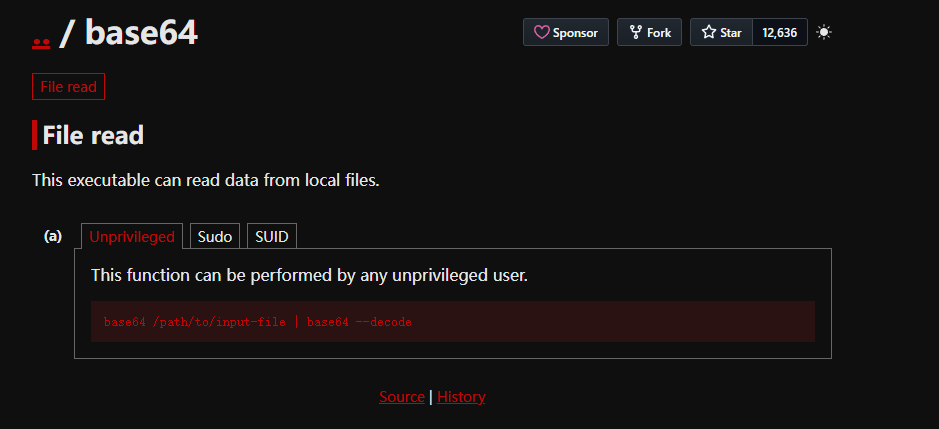Switch to the SUID tab
939x429 pixels.
pyautogui.click(x=272, y=237)
